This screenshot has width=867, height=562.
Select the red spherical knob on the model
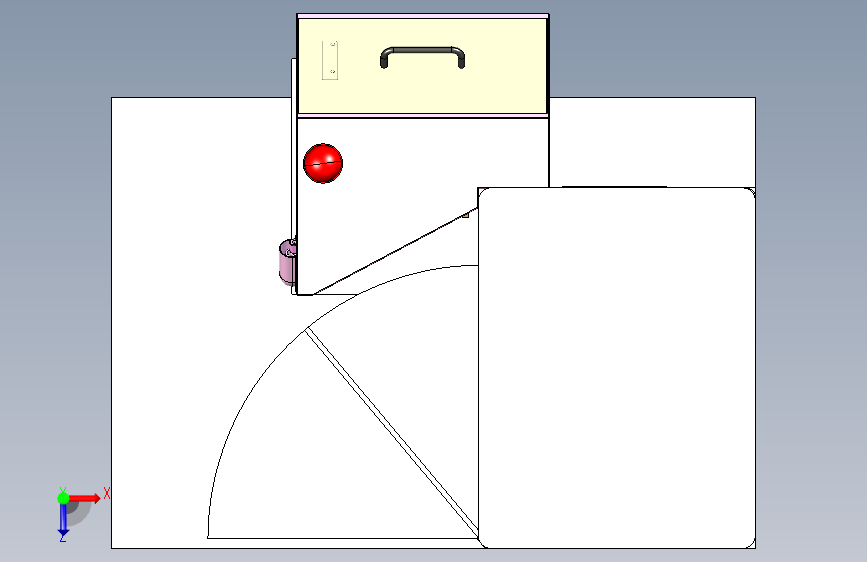(323, 163)
